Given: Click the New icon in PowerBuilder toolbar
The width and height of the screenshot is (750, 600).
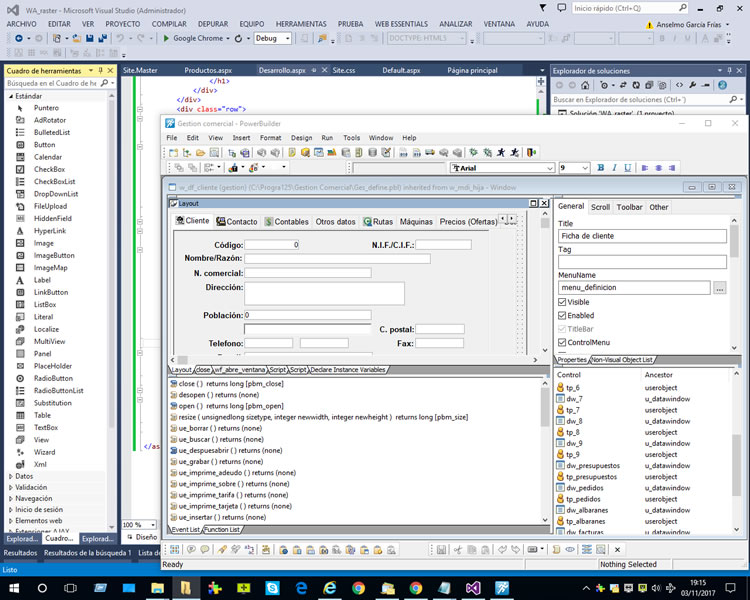Looking at the screenshot, I should pyautogui.click(x=173, y=153).
